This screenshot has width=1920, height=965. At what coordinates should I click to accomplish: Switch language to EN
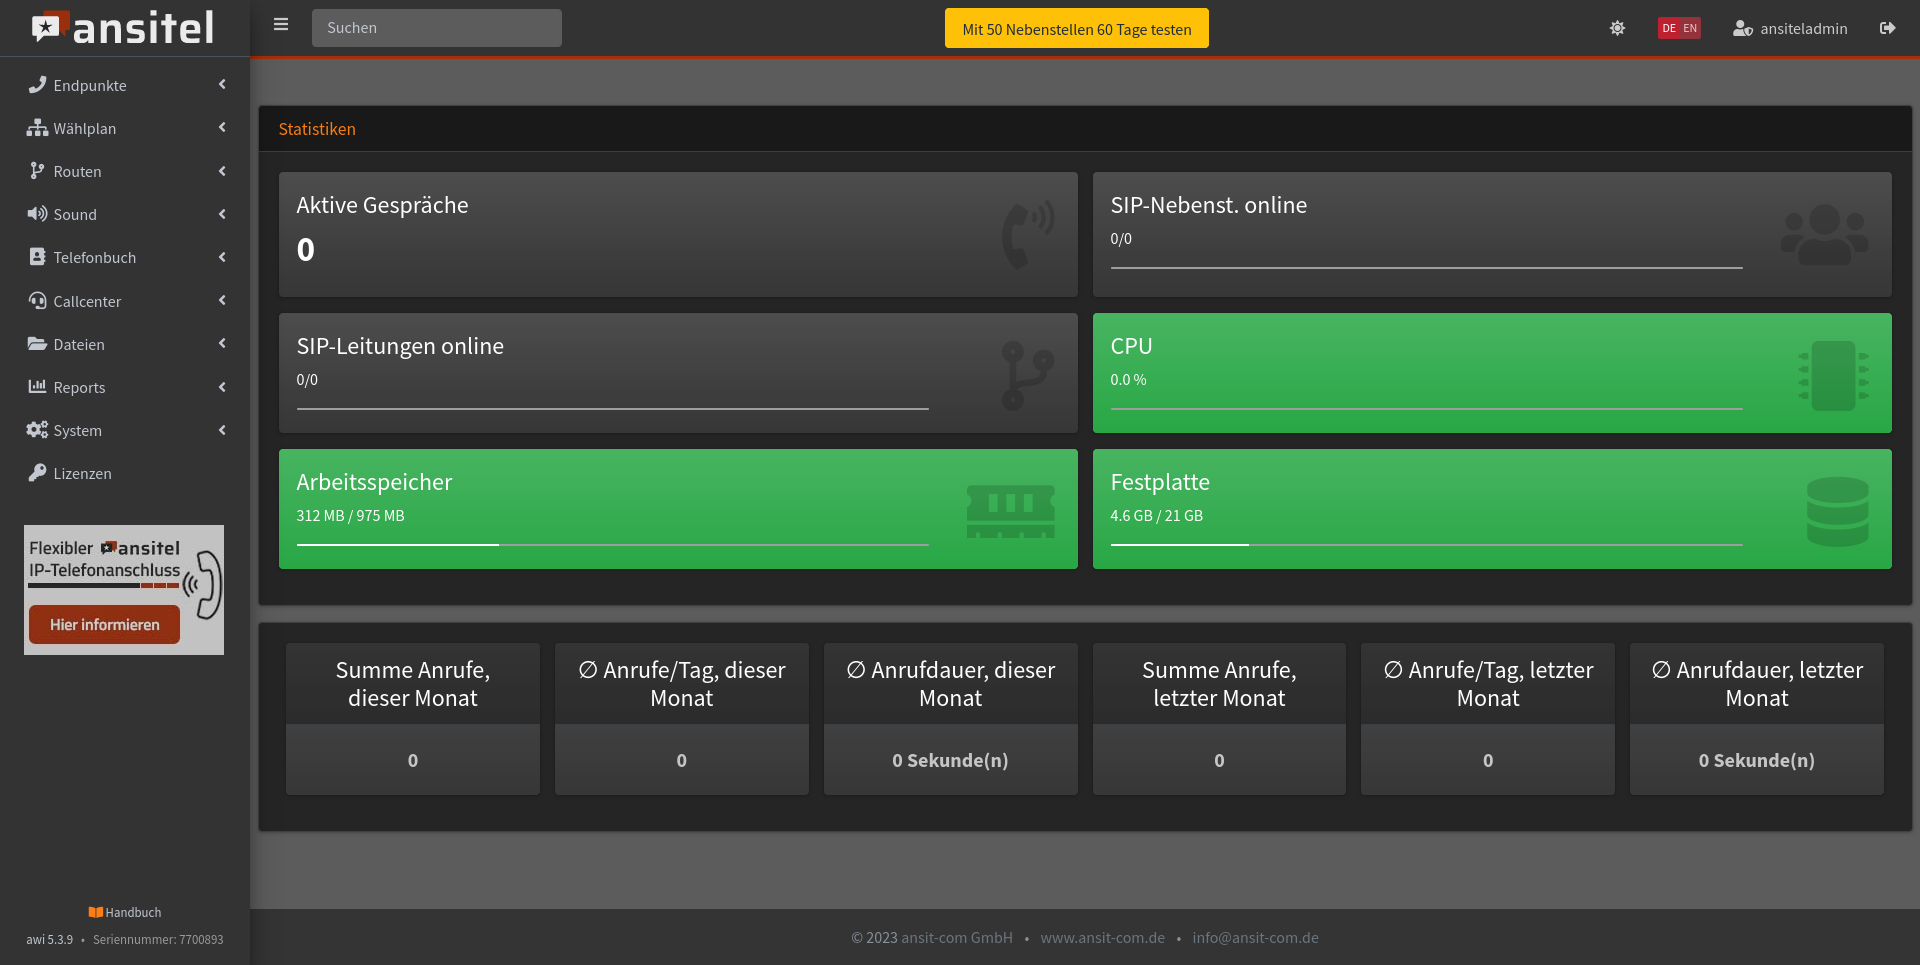(x=1690, y=28)
